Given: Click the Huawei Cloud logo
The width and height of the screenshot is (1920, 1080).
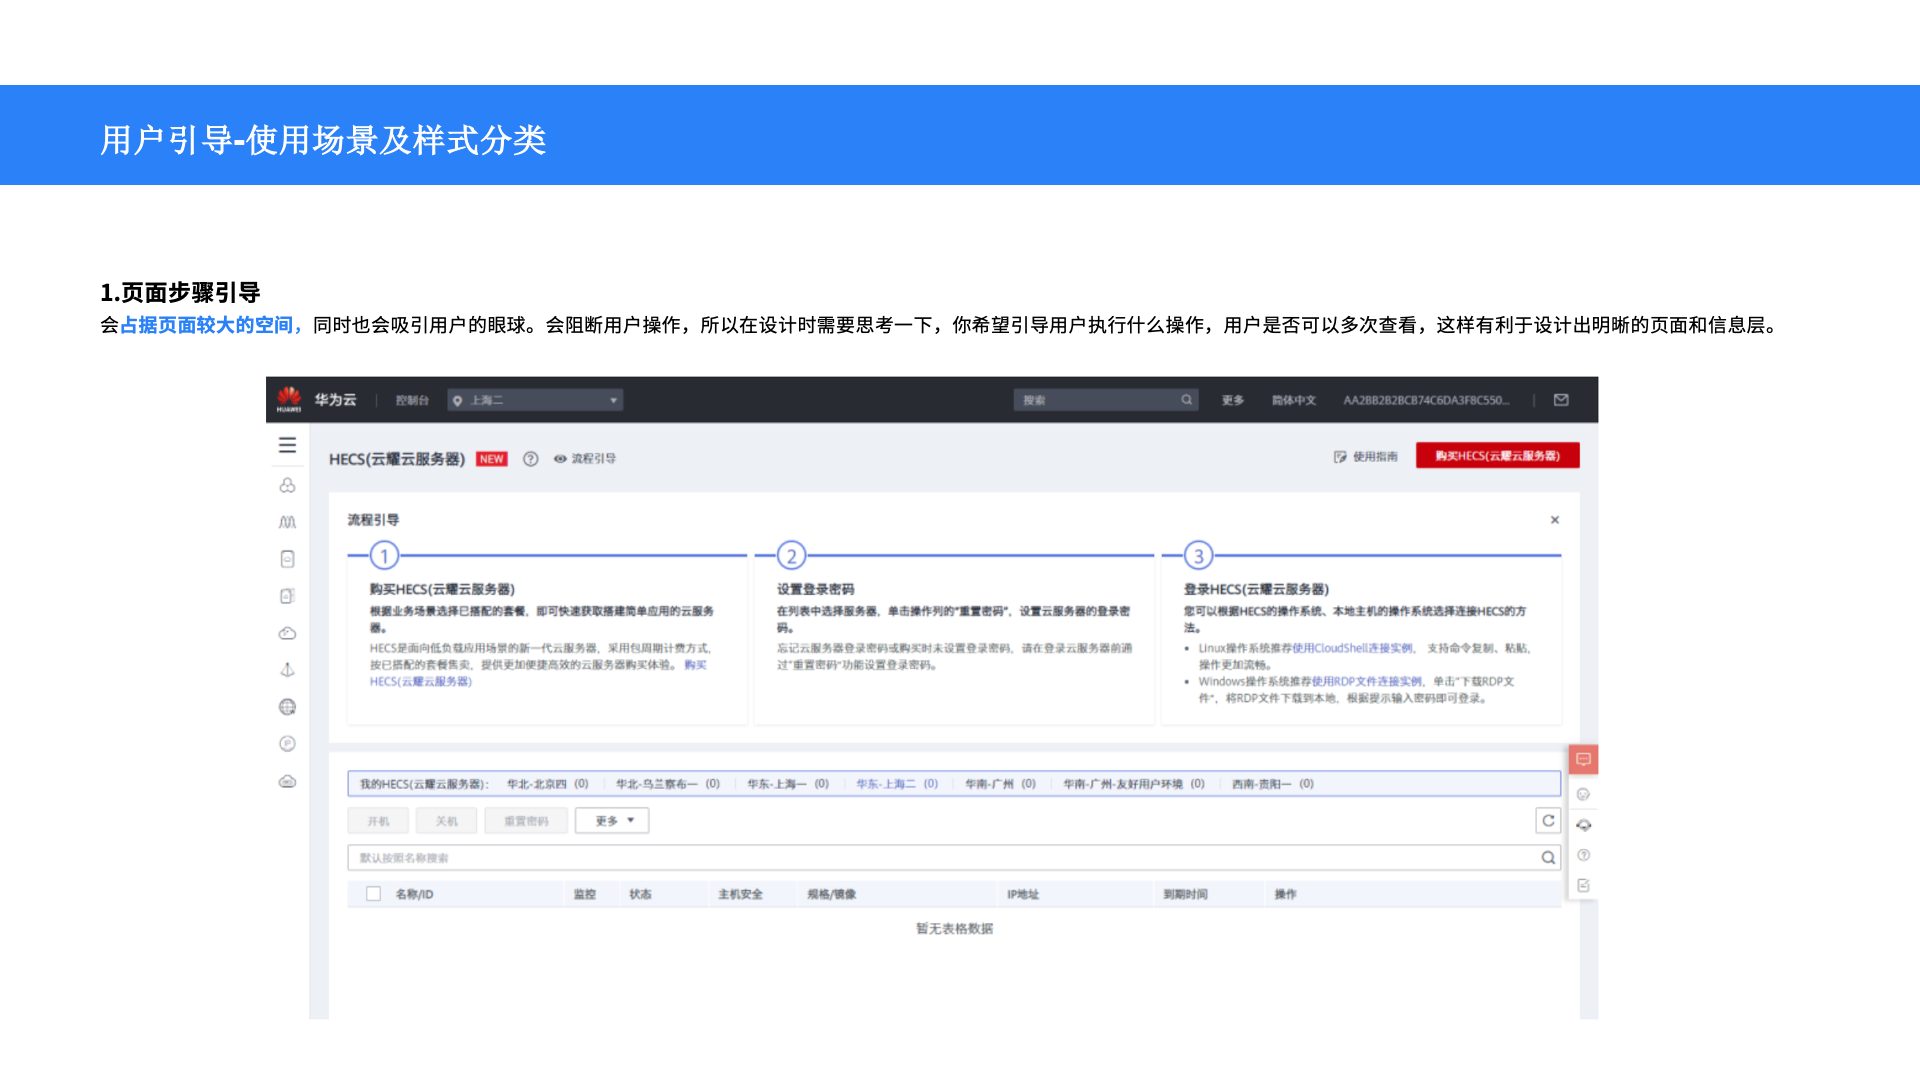Looking at the screenshot, I should [289, 399].
